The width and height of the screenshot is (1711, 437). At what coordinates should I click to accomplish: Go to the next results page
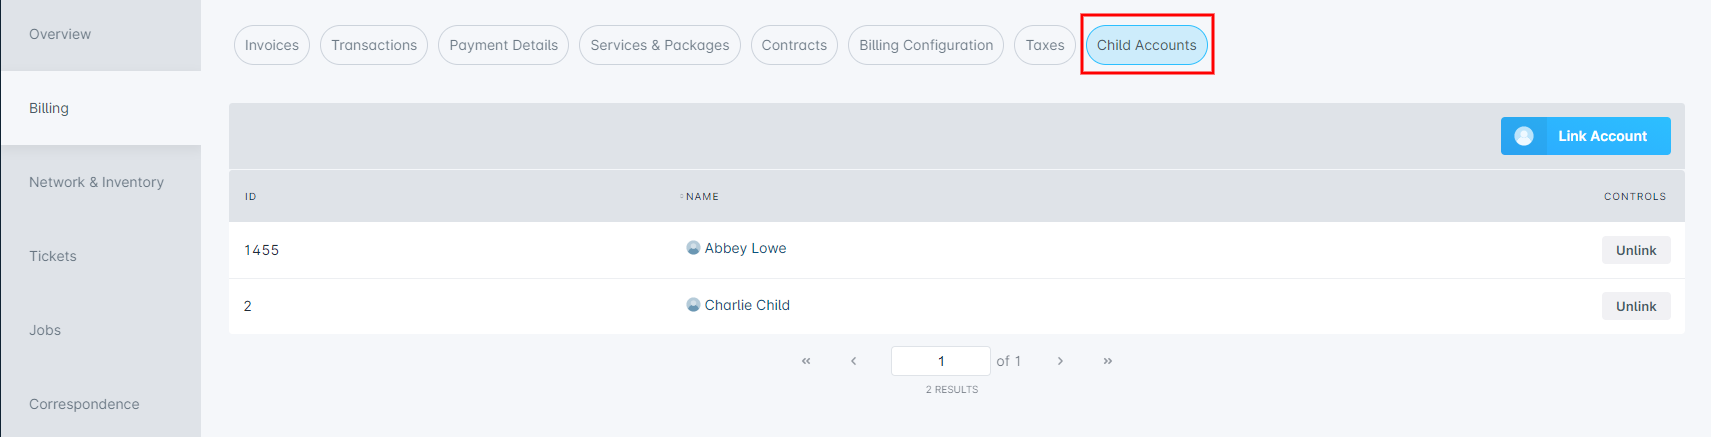click(1060, 361)
